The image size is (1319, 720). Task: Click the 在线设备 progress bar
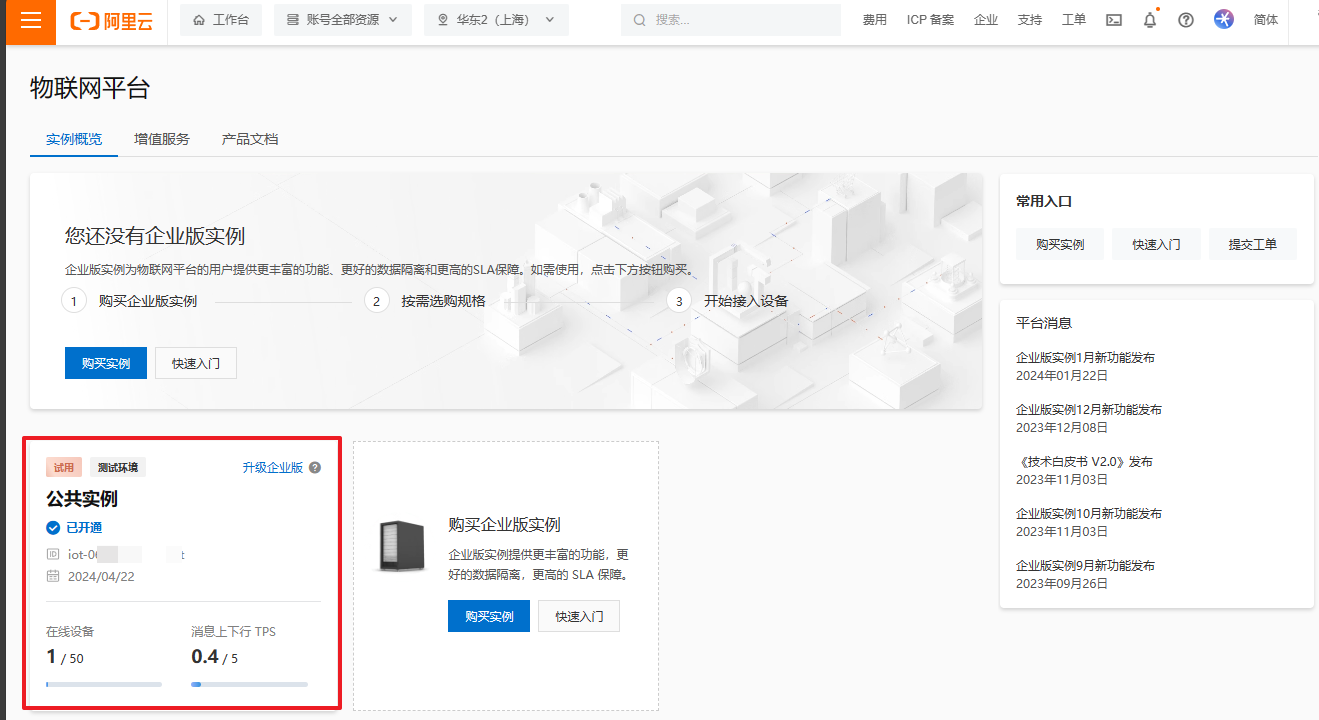[x=104, y=684]
